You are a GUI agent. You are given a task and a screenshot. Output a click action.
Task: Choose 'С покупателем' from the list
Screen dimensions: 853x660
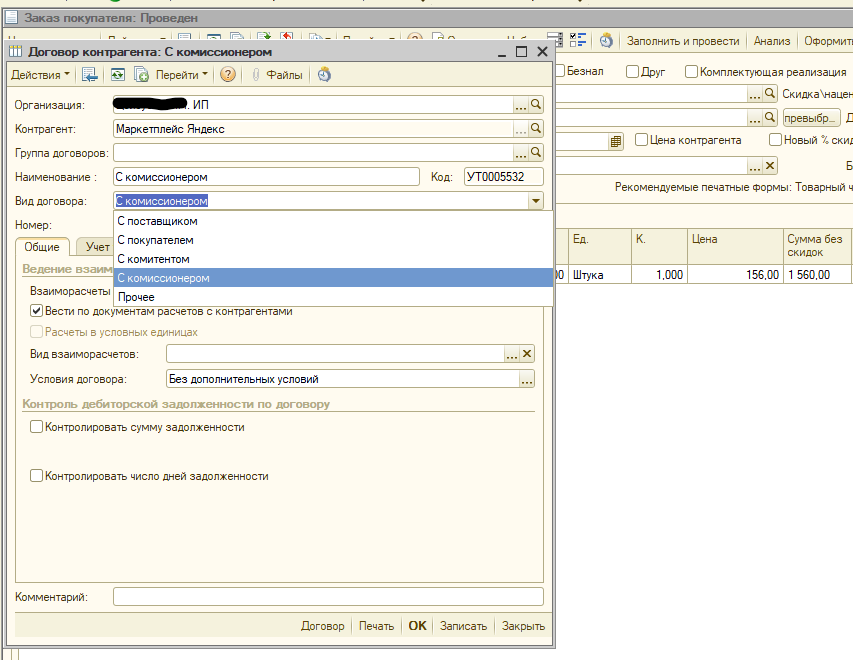333,240
